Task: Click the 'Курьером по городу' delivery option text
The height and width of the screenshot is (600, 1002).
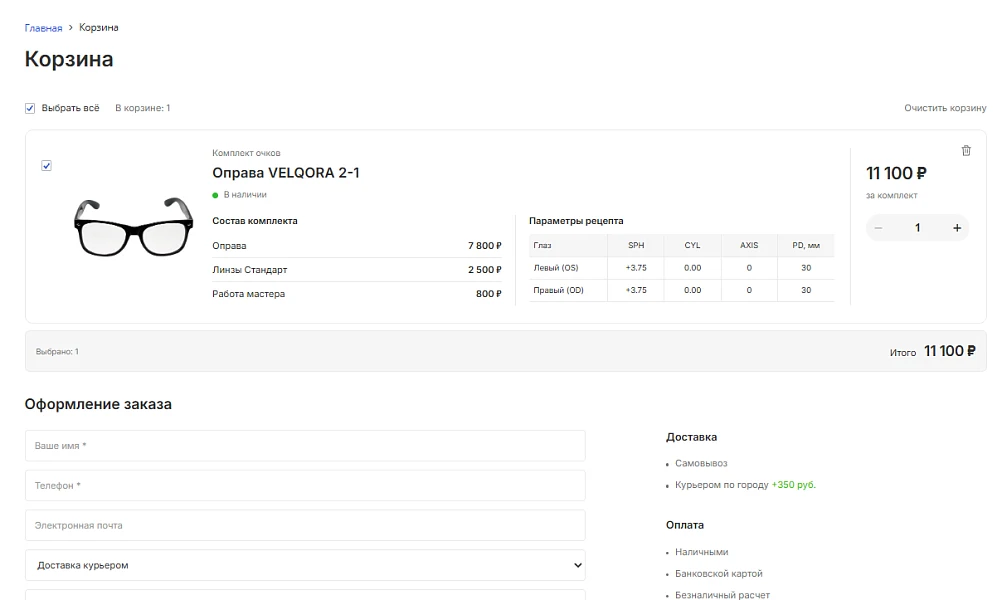Action: click(x=721, y=485)
